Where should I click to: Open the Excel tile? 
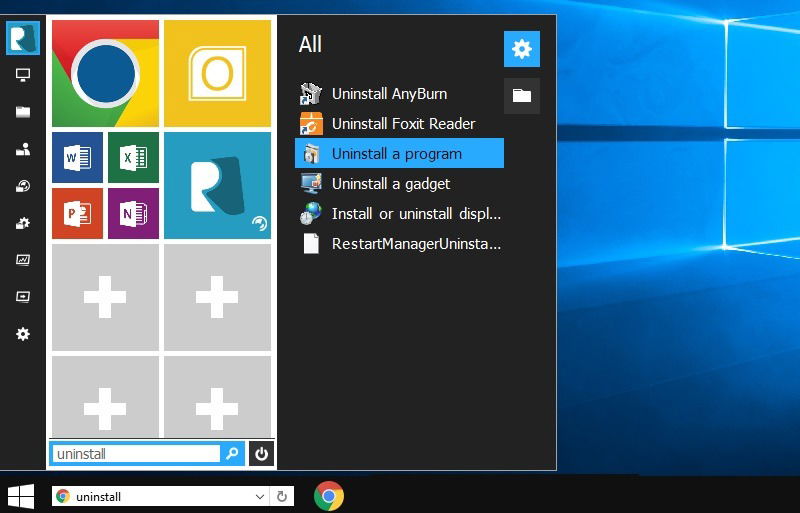(133, 157)
